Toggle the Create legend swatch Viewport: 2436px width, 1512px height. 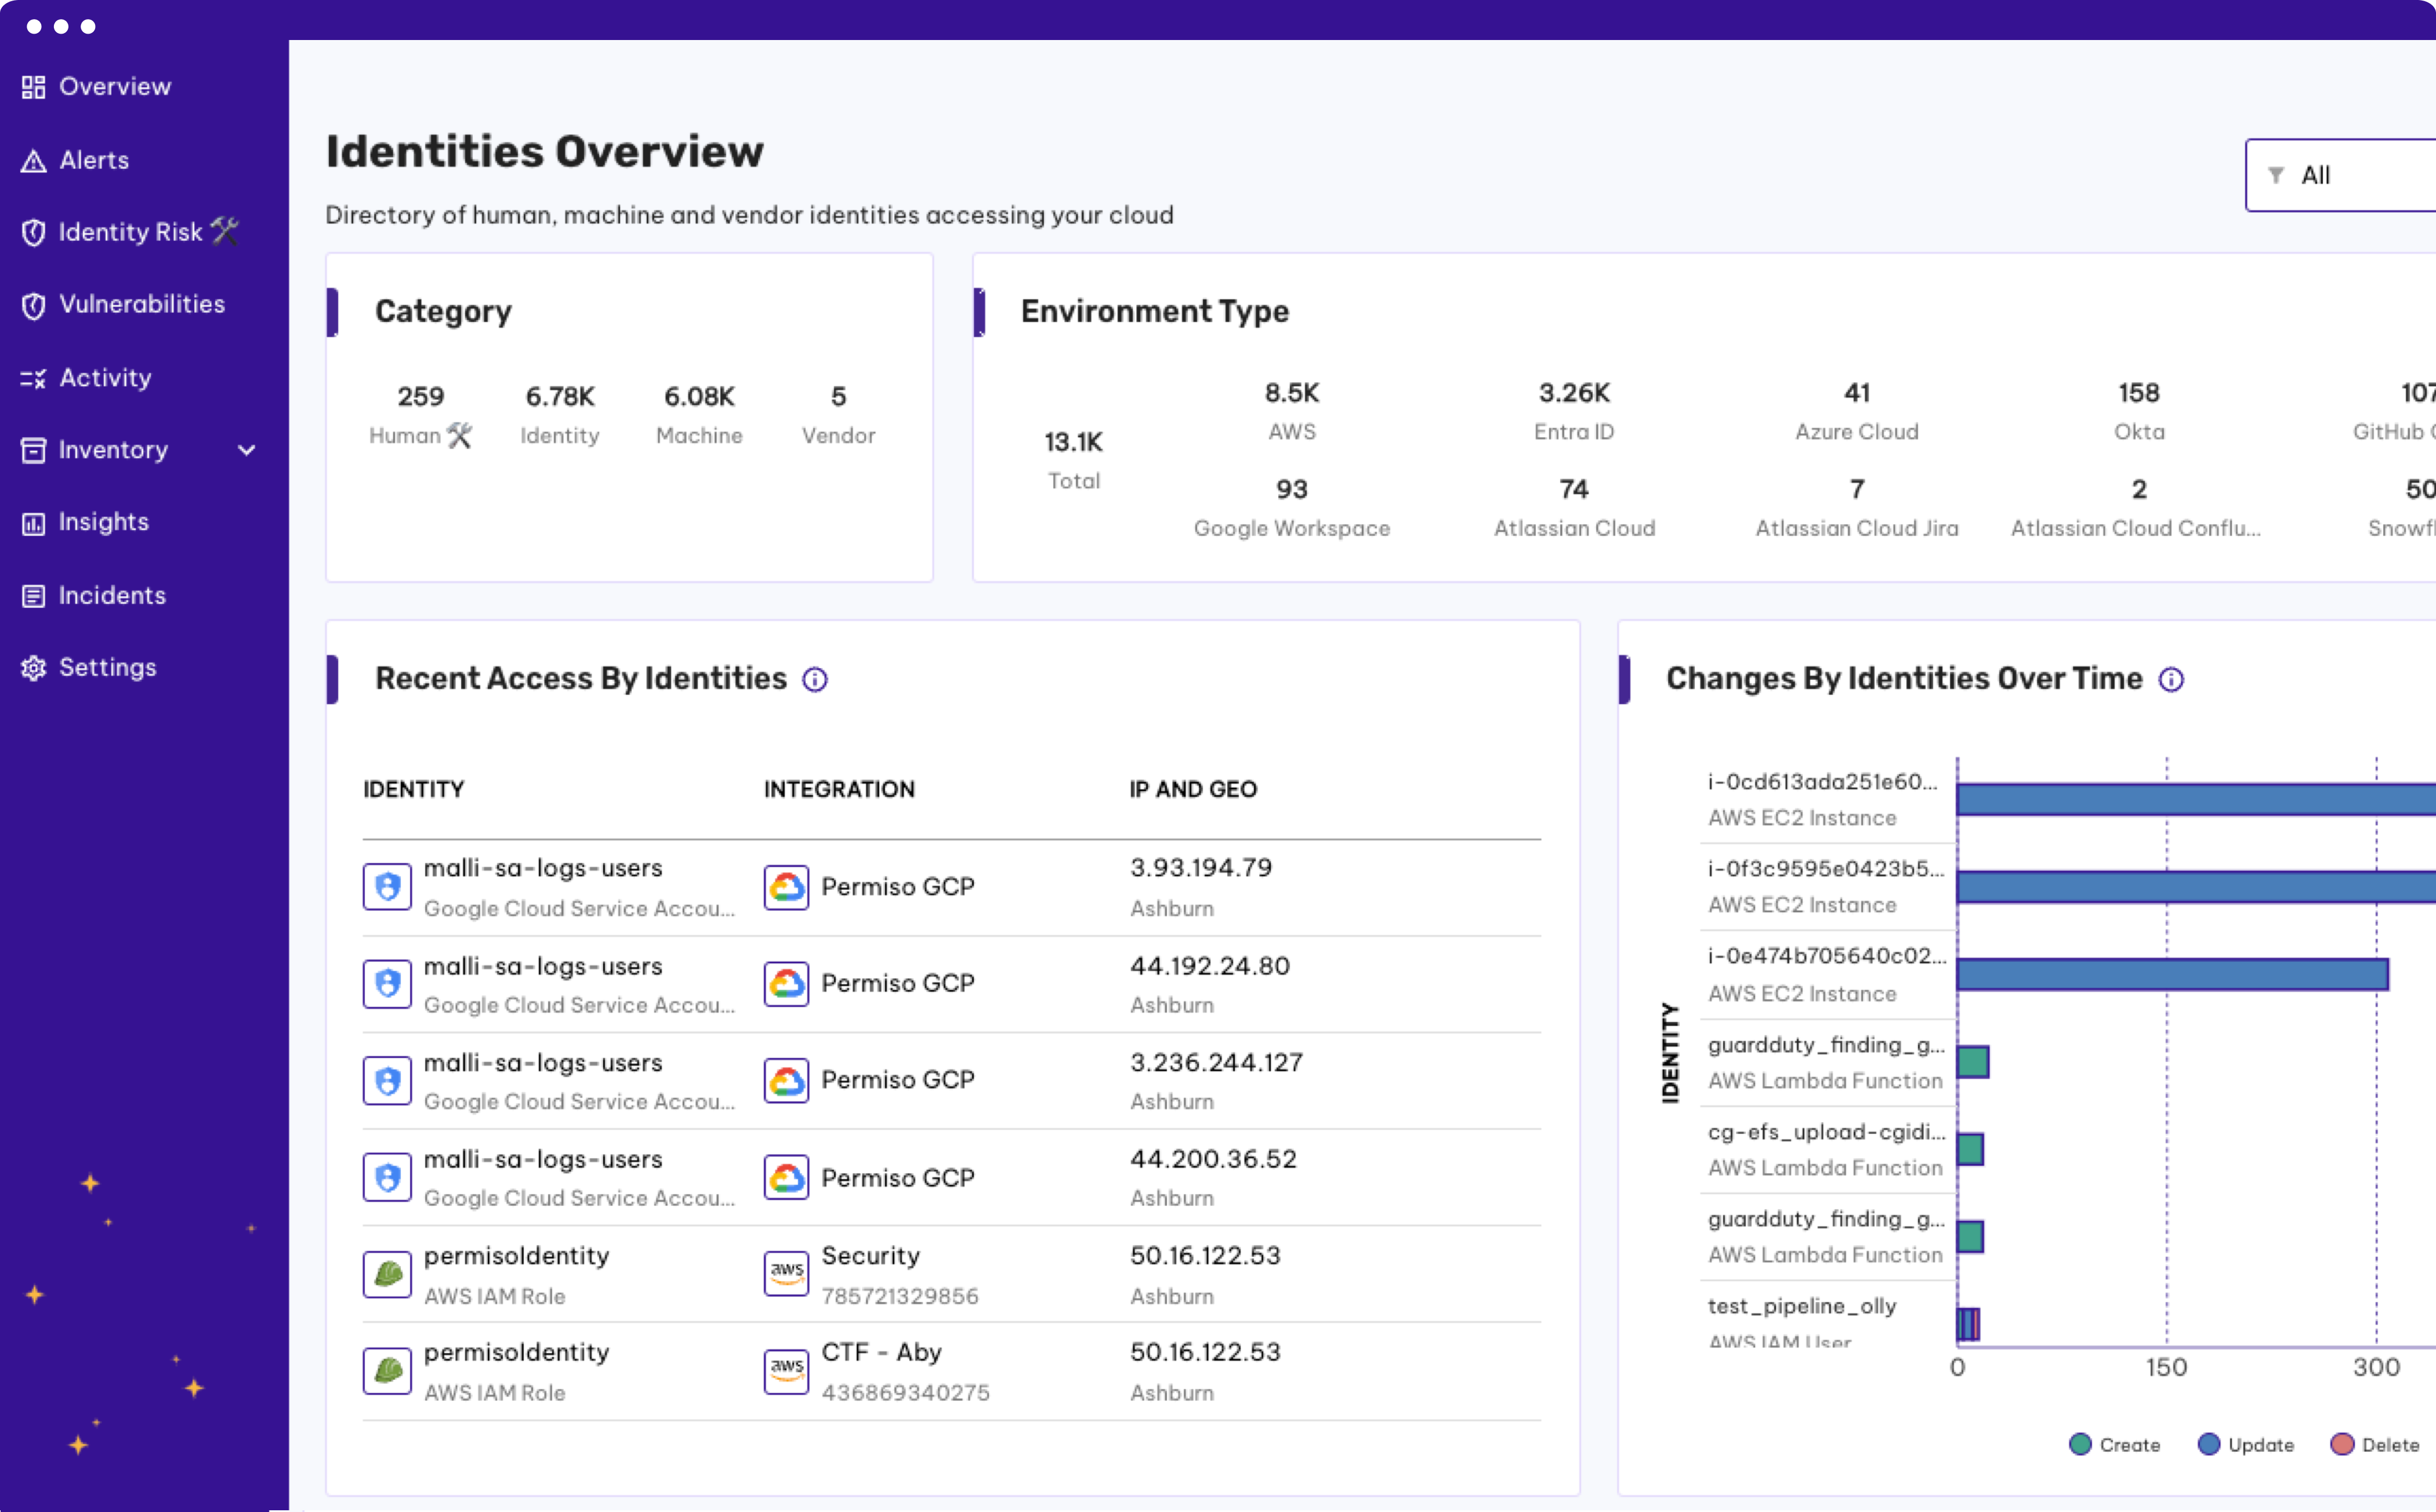(x=2080, y=1445)
